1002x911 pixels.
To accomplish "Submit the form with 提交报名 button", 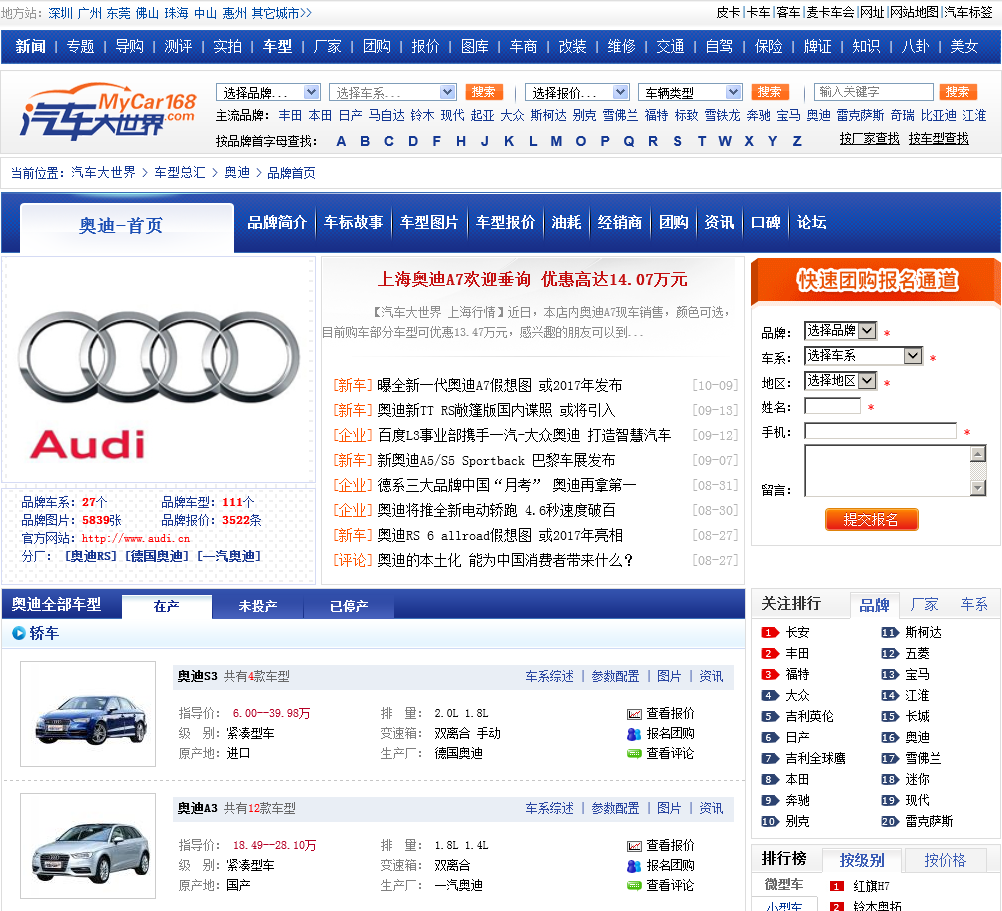I will [872, 519].
